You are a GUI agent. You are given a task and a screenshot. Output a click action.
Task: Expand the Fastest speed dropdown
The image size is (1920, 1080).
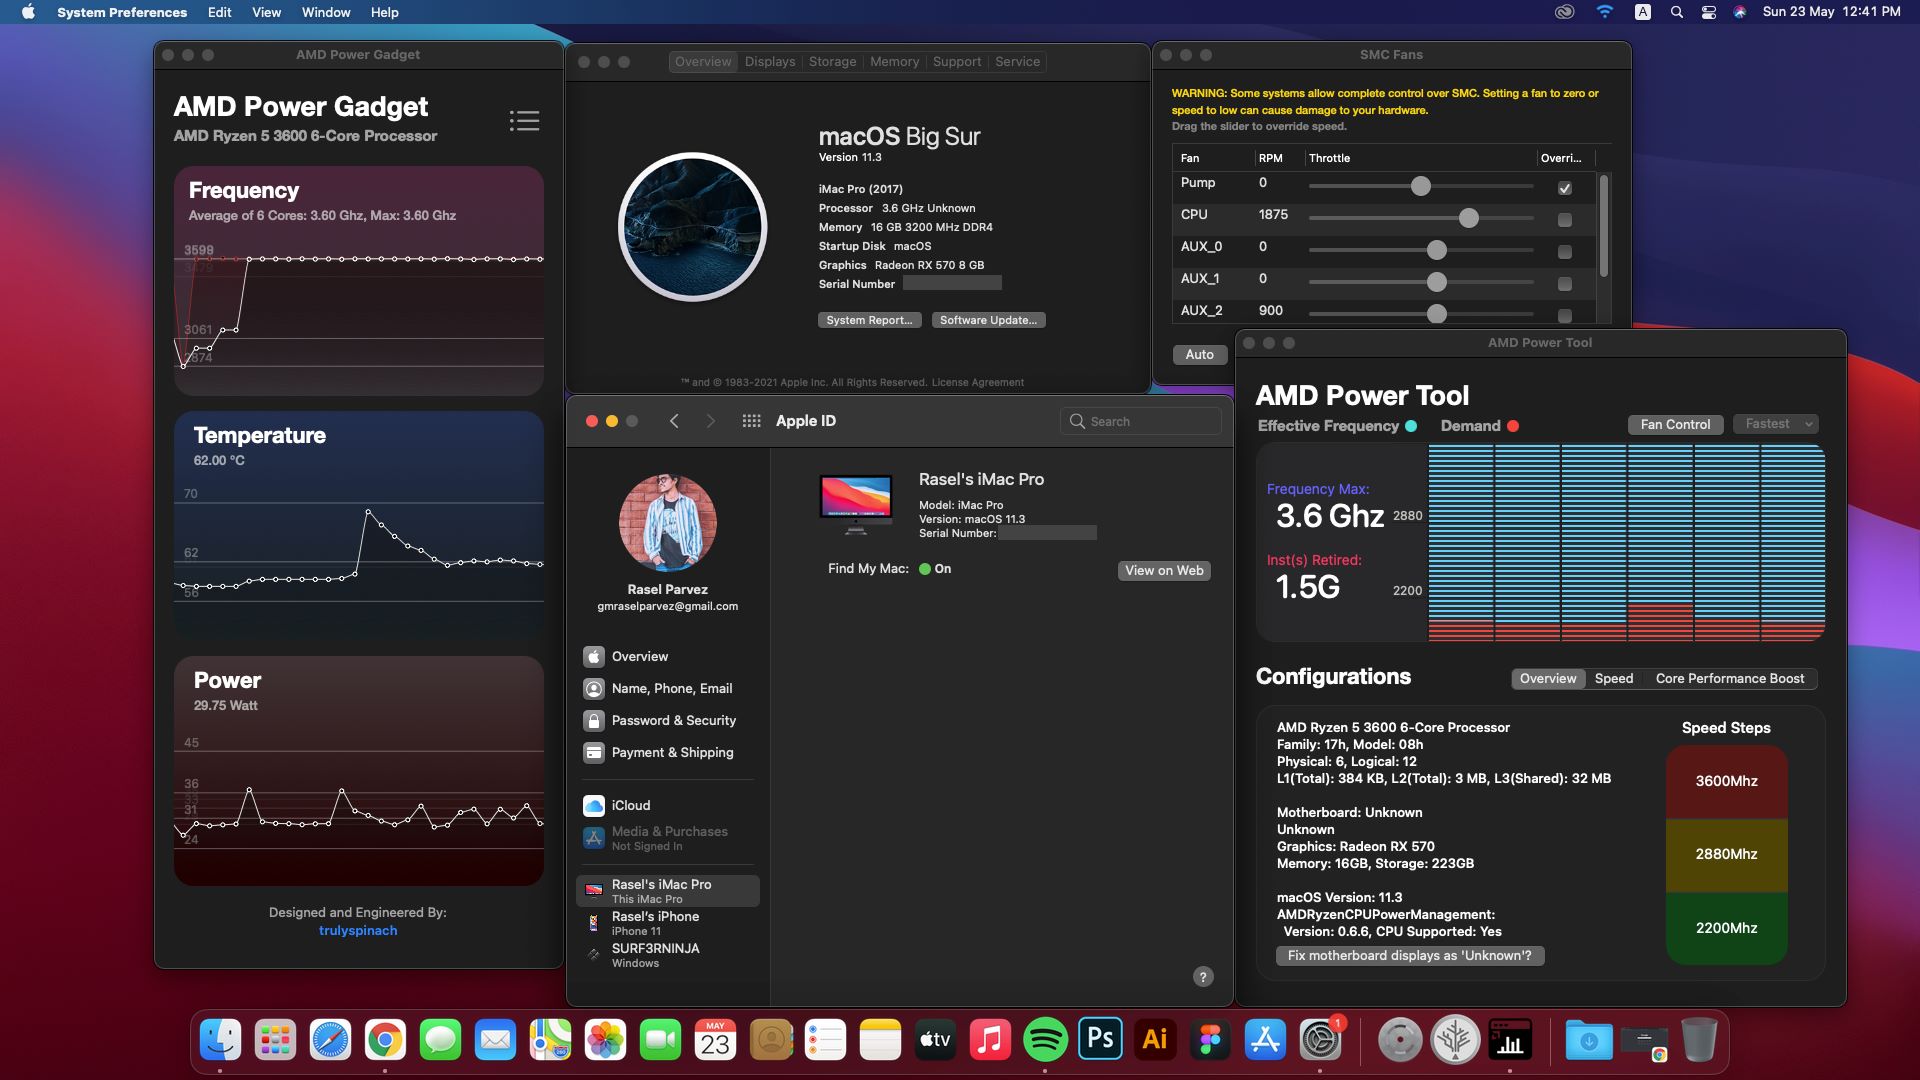[x=1776, y=424]
